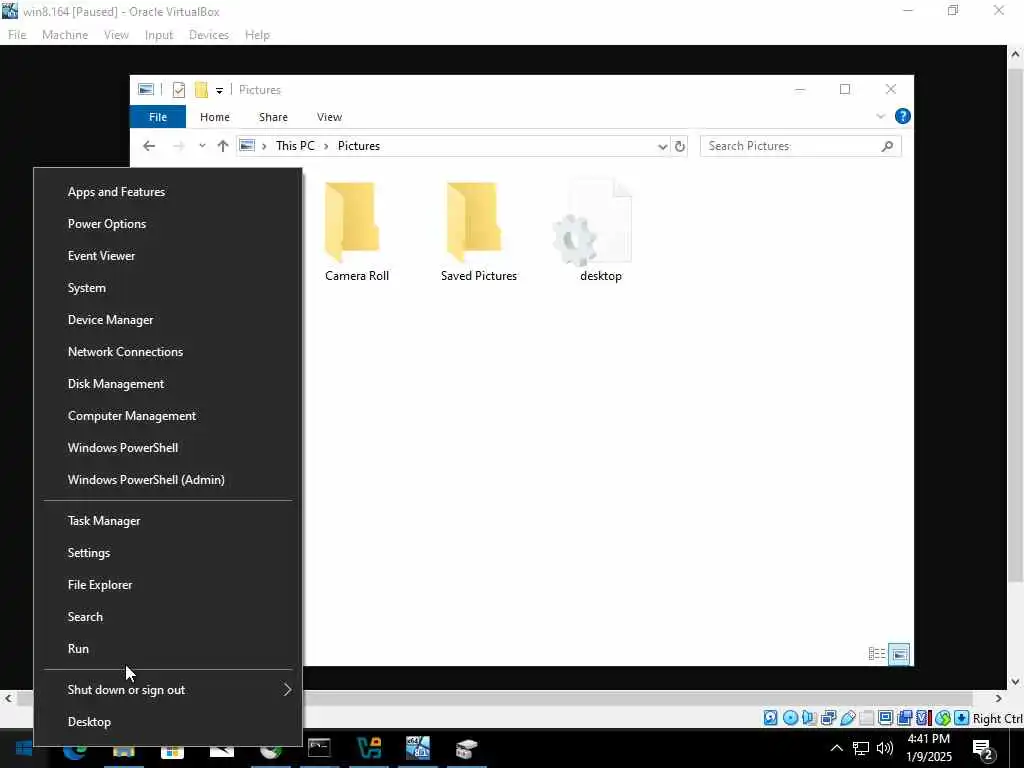Click VirtualBox optical drive status icon
This screenshot has height=768, width=1024.
tap(790, 718)
